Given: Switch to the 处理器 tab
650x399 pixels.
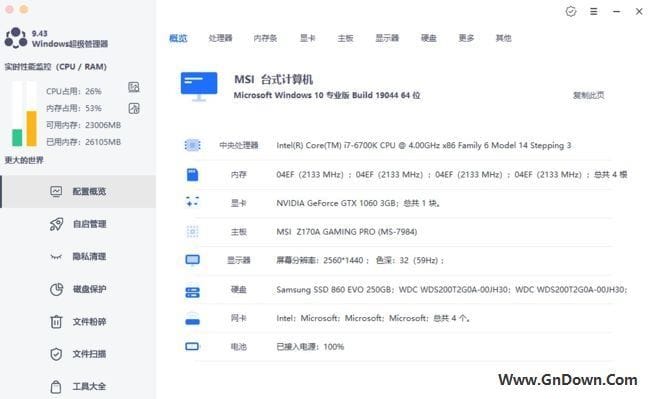Looking at the screenshot, I should pos(220,38).
